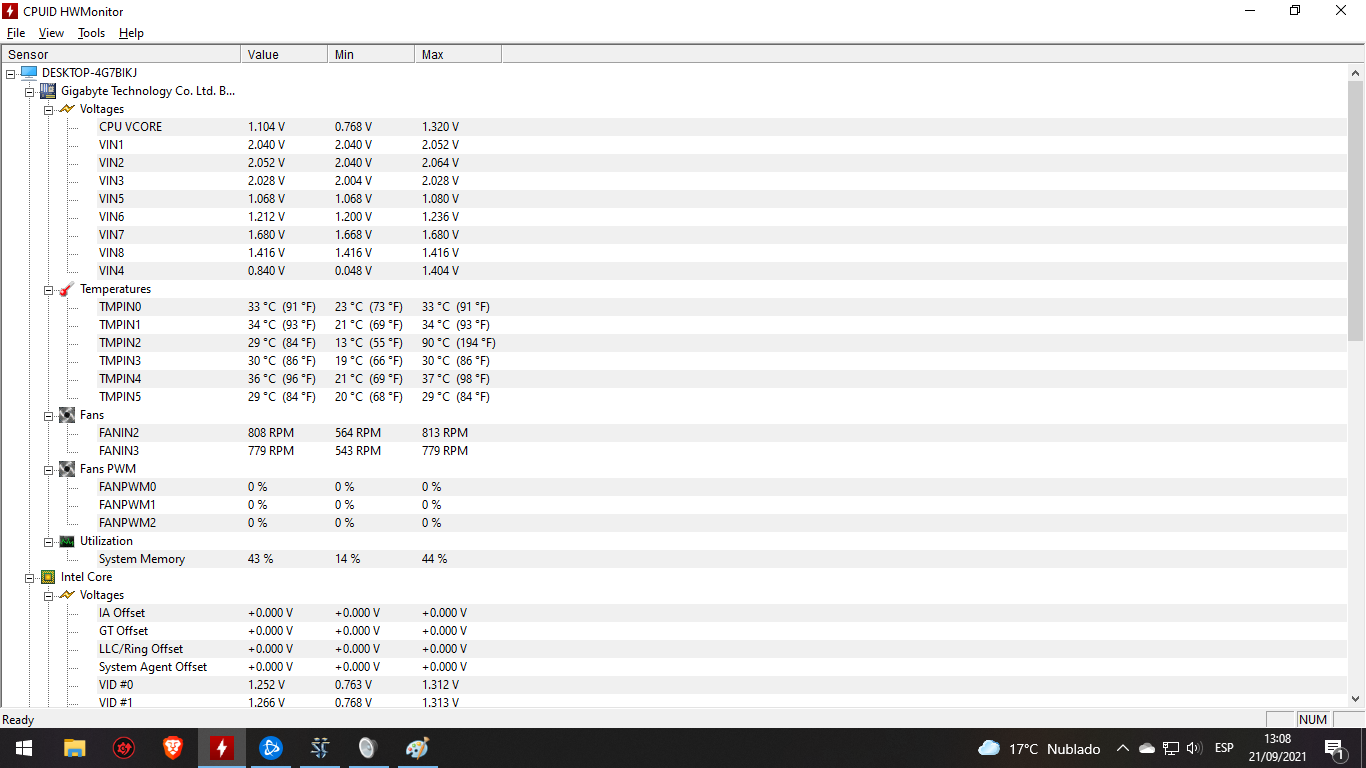The image size is (1366, 768).
Task: Click the voltage icon under Intel Core
Action: pyautogui.click(x=67, y=595)
